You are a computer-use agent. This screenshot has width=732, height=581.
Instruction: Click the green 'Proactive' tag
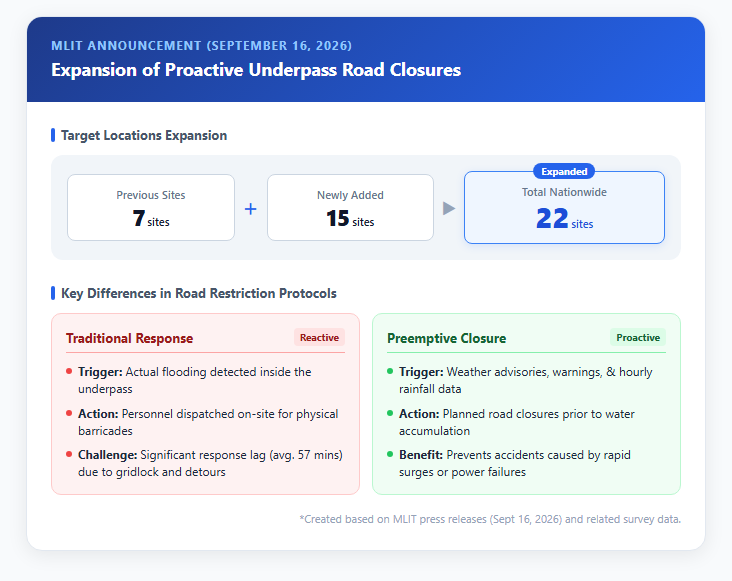[638, 337]
